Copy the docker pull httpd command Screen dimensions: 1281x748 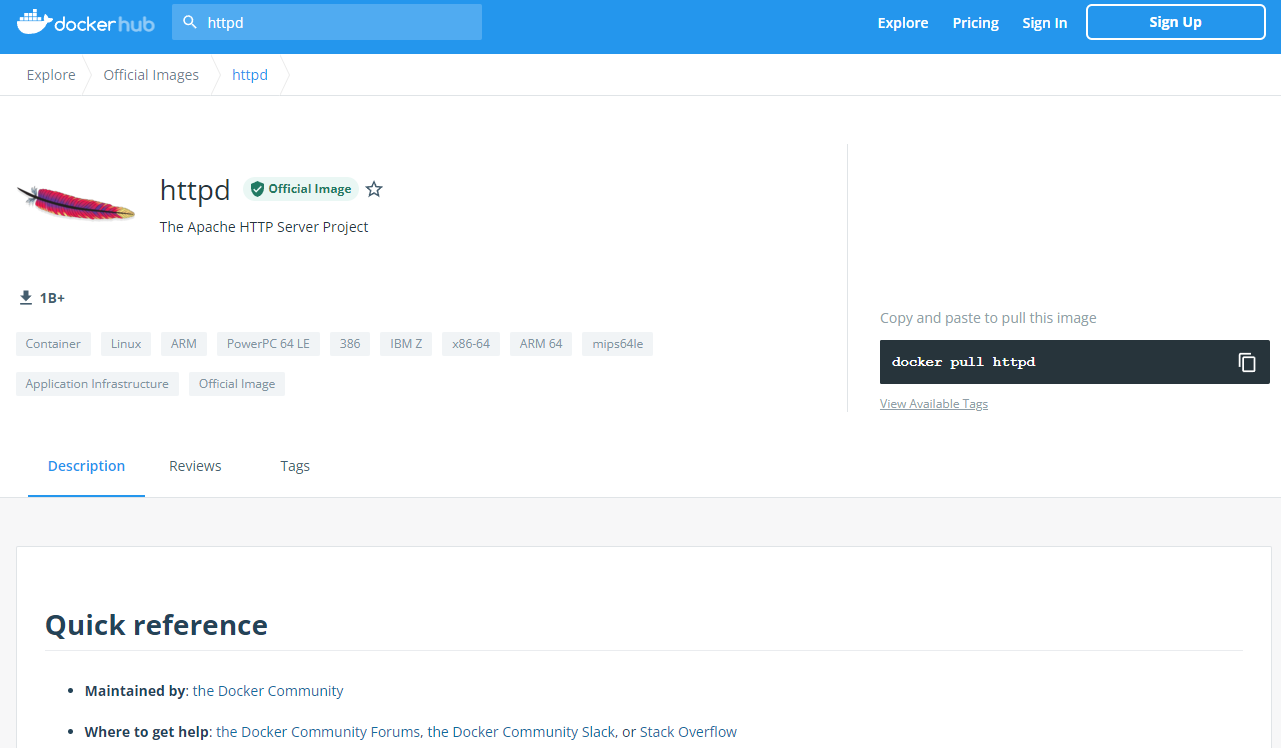click(1247, 362)
